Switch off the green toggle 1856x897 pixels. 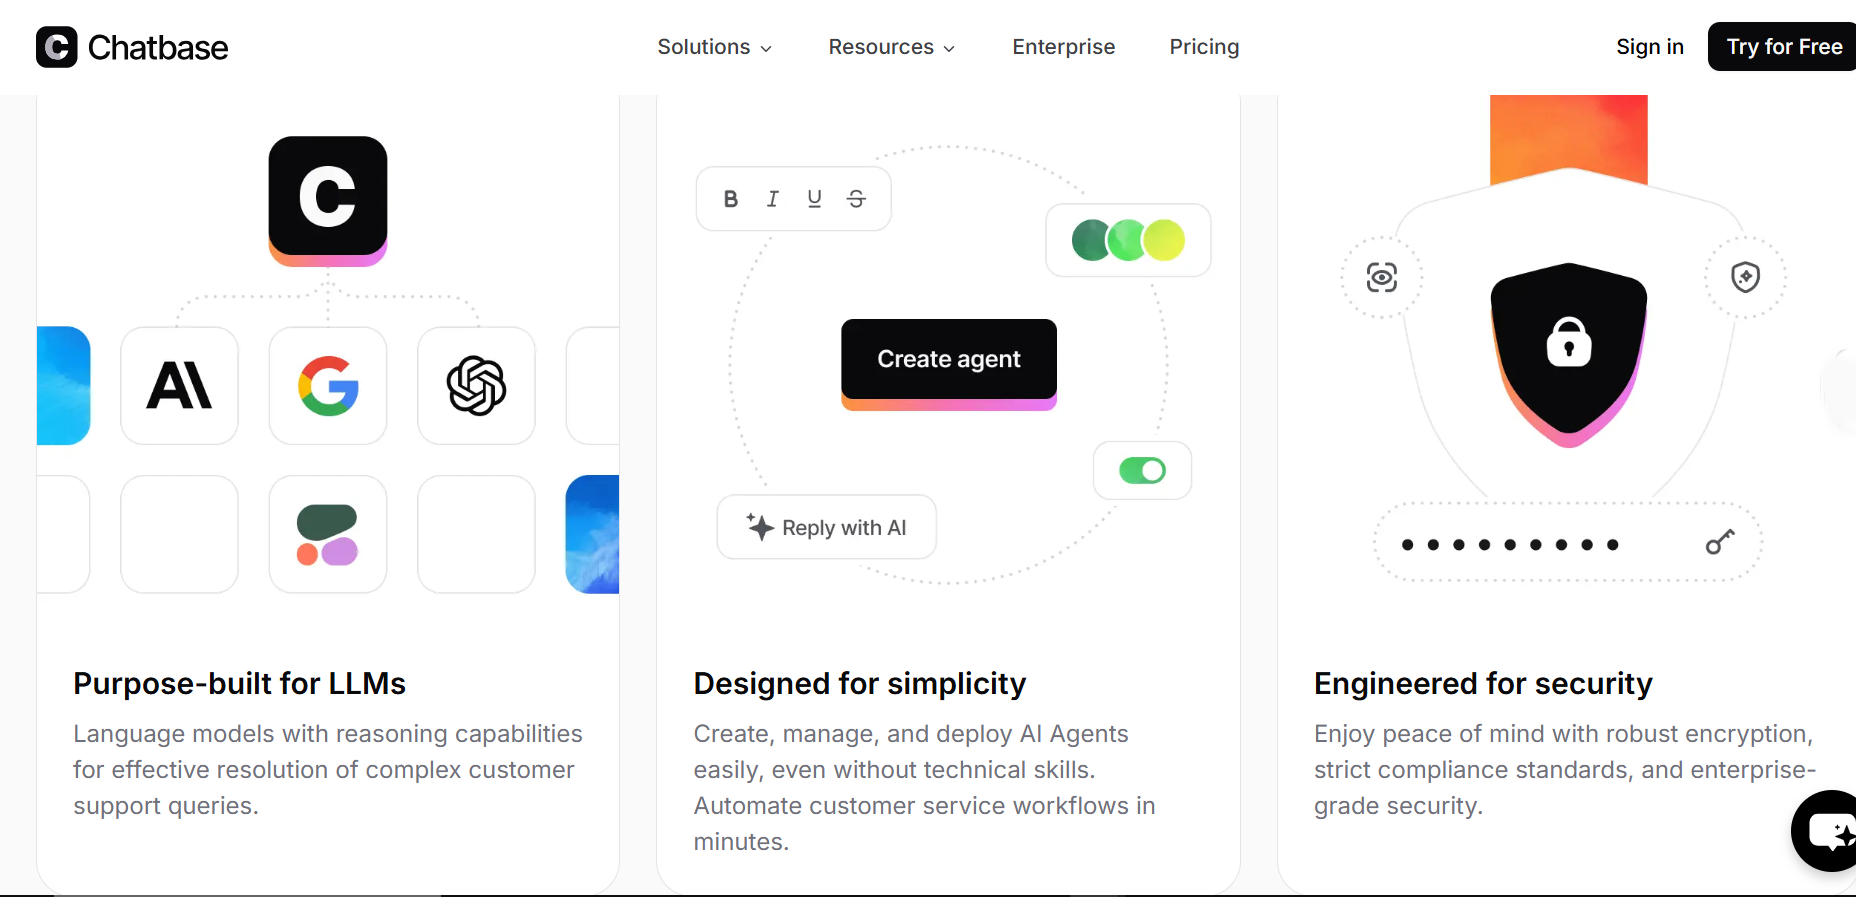pos(1142,470)
